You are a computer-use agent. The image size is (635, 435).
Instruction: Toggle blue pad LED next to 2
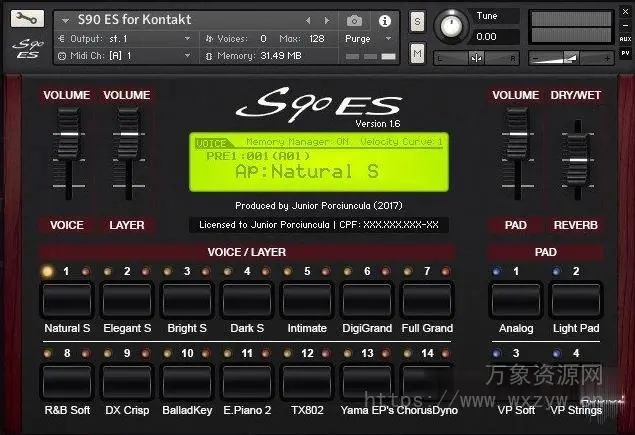click(x=556, y=271)
